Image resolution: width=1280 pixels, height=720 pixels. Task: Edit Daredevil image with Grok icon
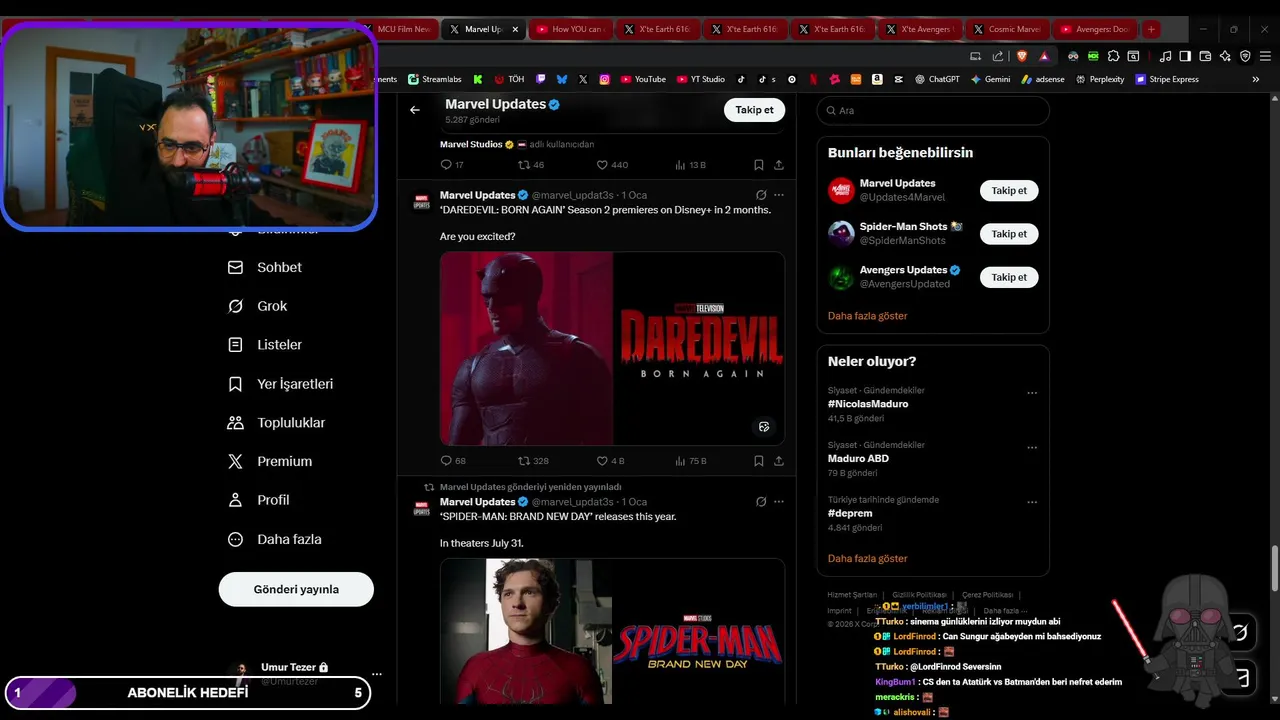click(x=764, y=427)
